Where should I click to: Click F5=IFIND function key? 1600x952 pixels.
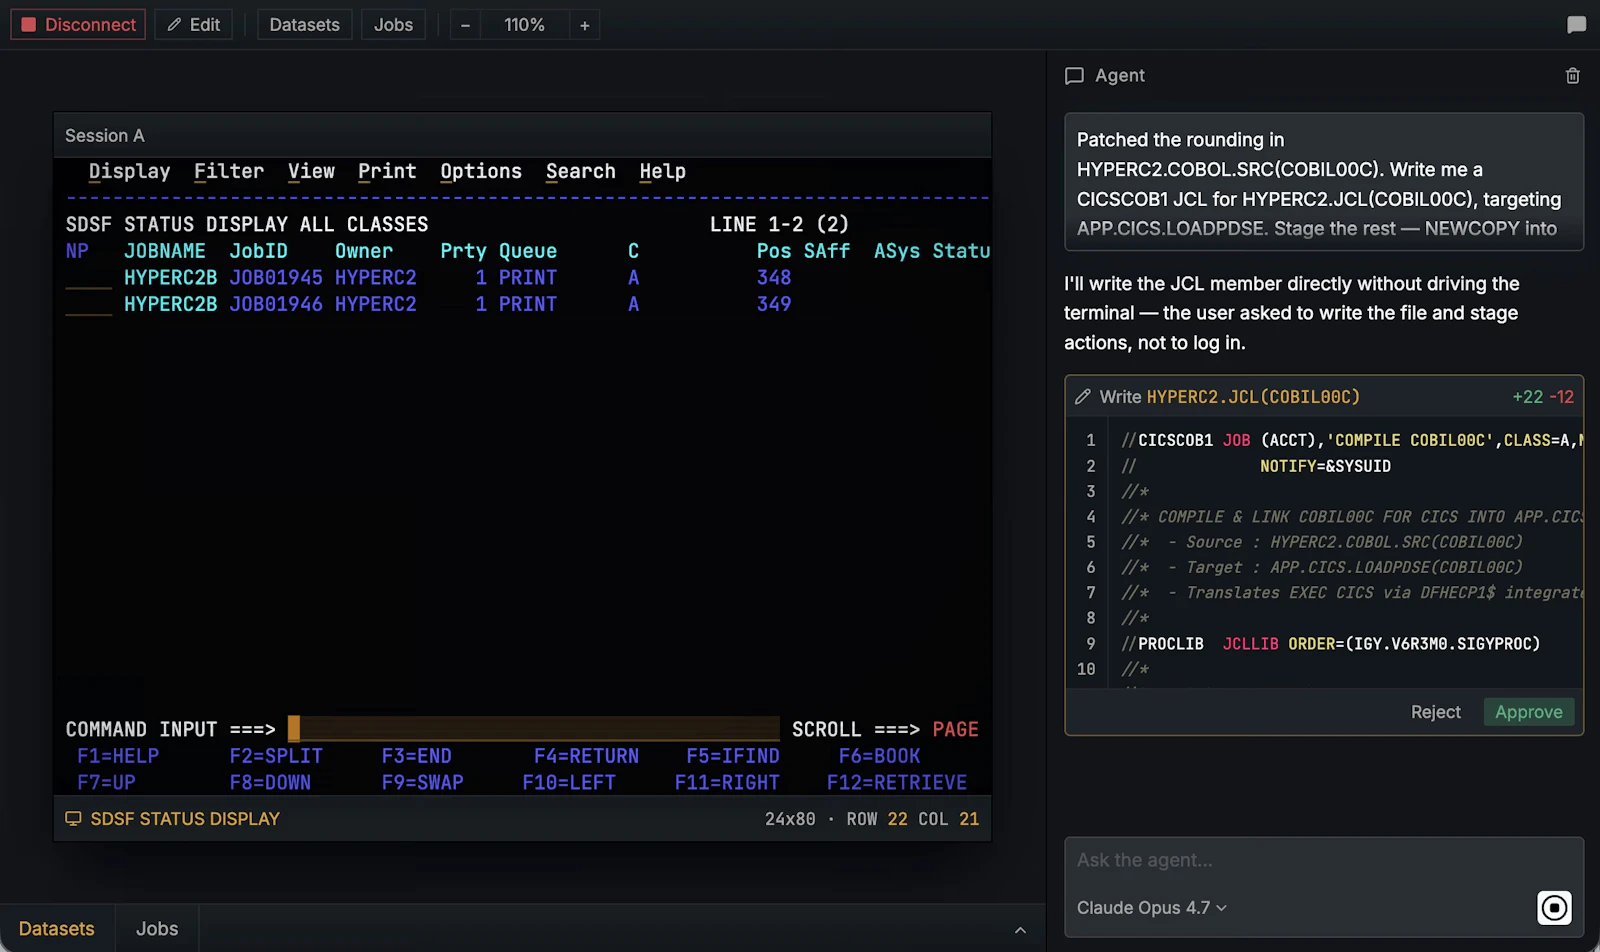(x=732, y=756)
